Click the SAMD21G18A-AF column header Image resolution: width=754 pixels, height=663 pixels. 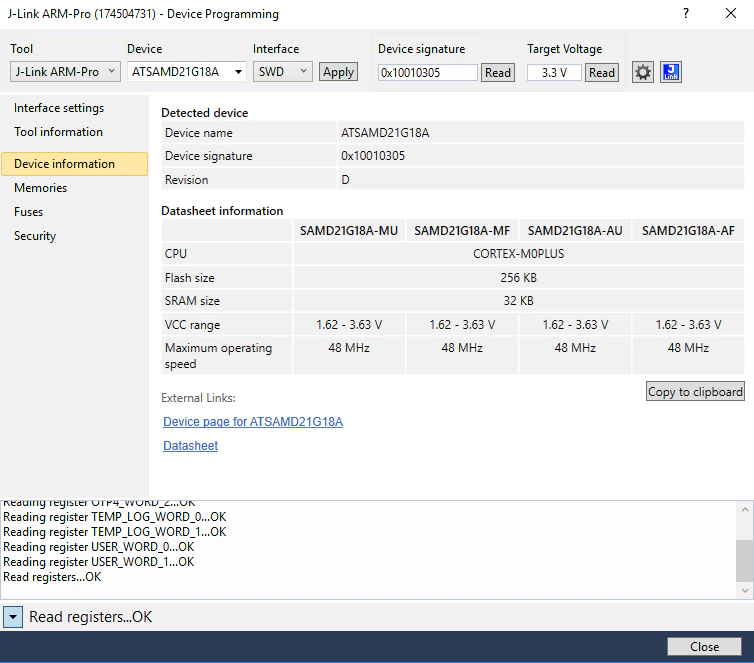point(688,231)
